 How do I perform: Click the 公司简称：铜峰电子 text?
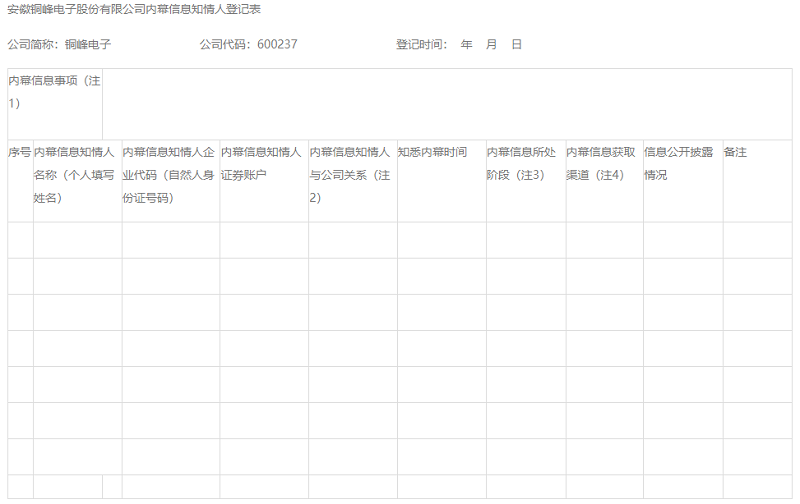pos(59,45)
